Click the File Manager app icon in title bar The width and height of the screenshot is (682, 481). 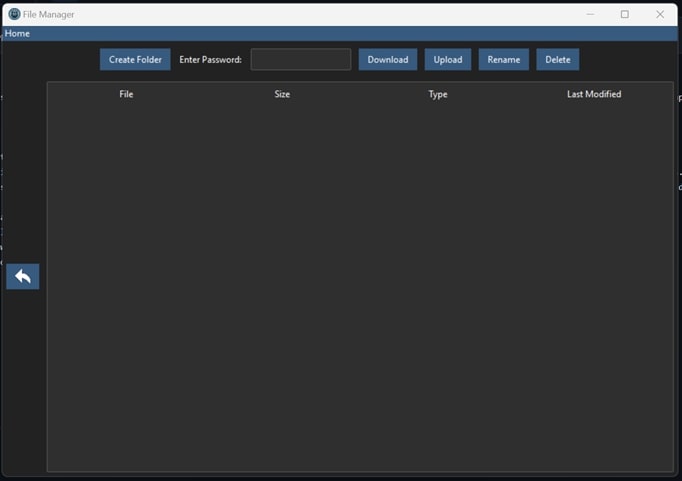coord(14,14)
